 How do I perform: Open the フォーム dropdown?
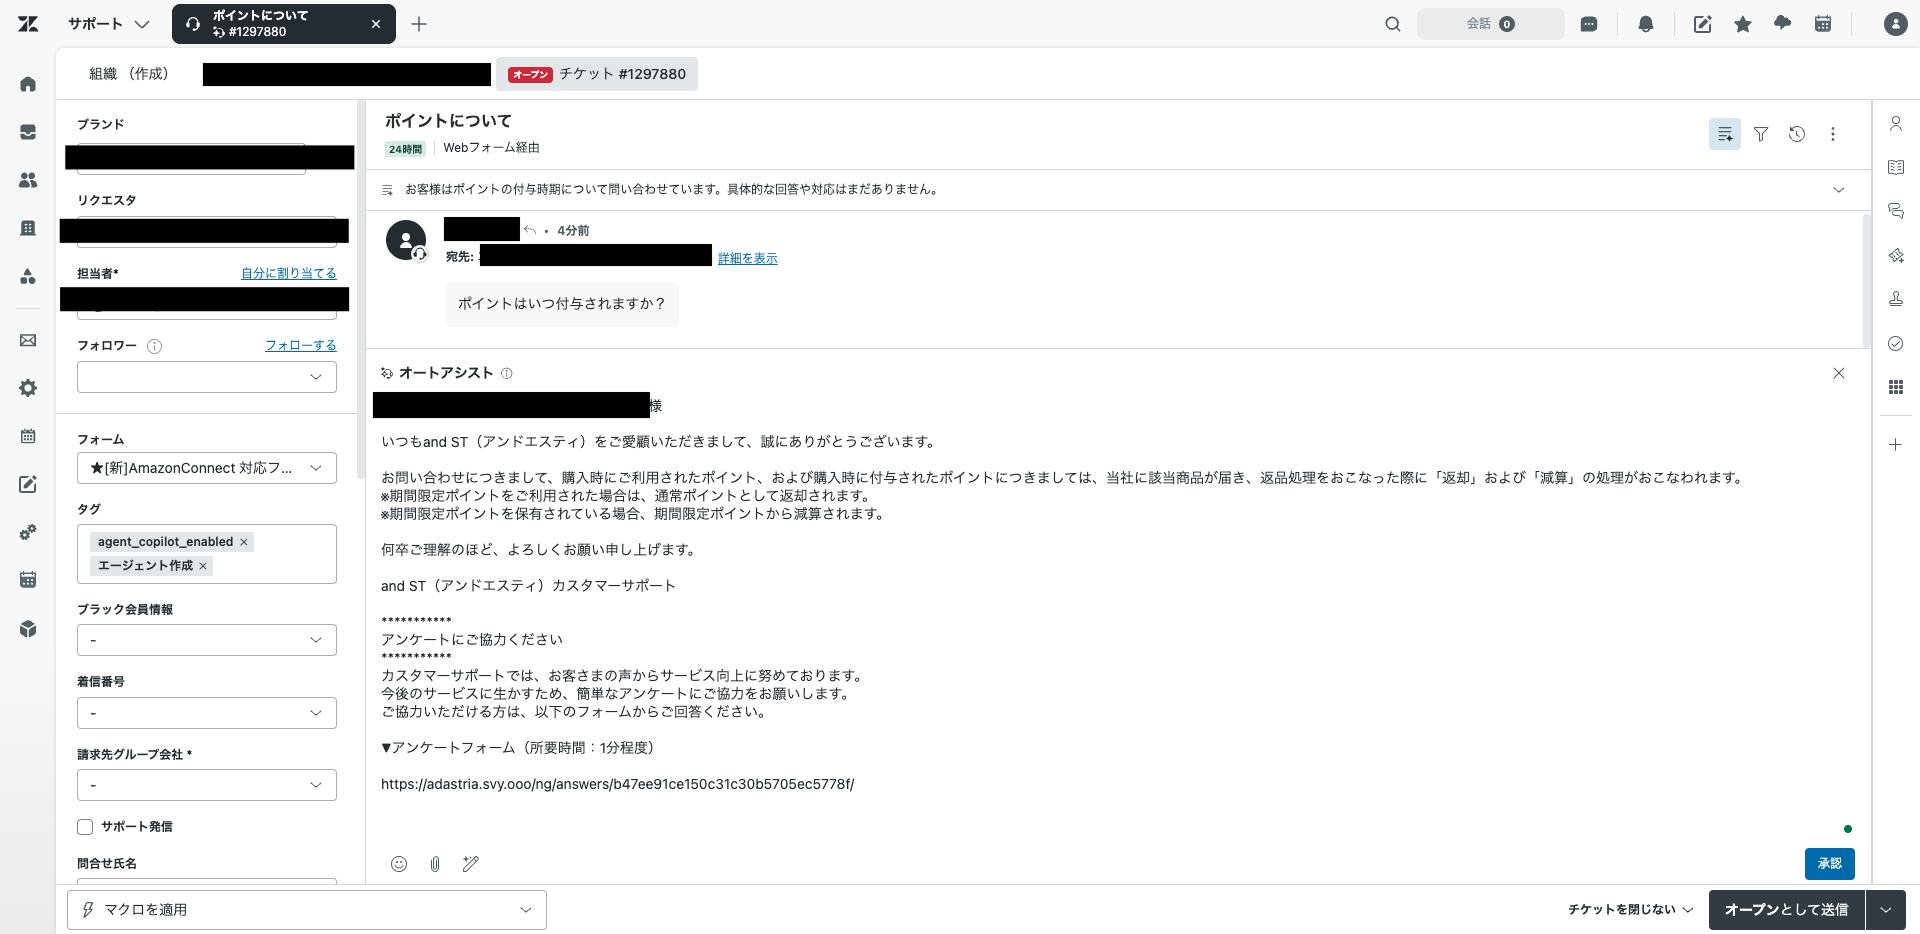207,468
